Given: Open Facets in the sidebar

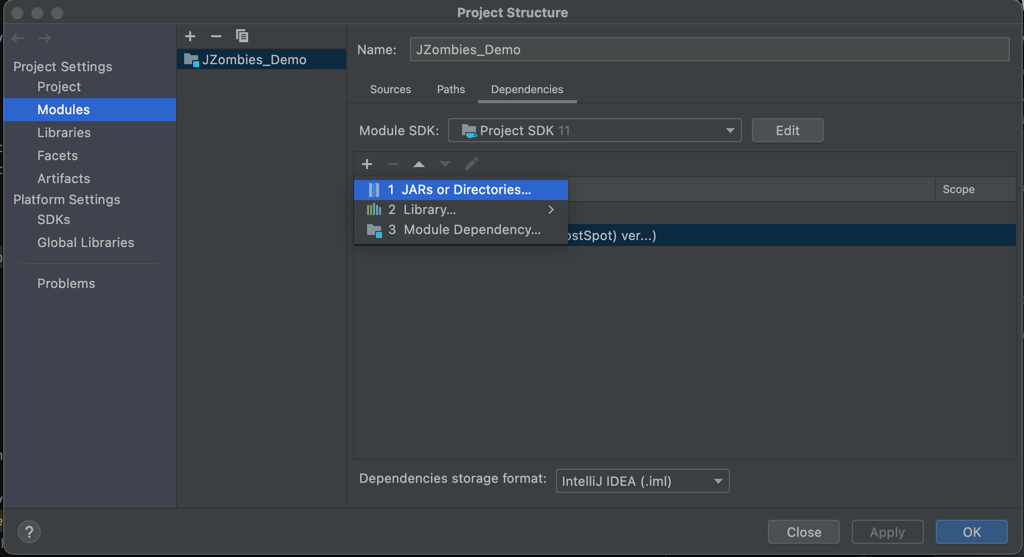Looking at the screenshot, I should 57,155.
